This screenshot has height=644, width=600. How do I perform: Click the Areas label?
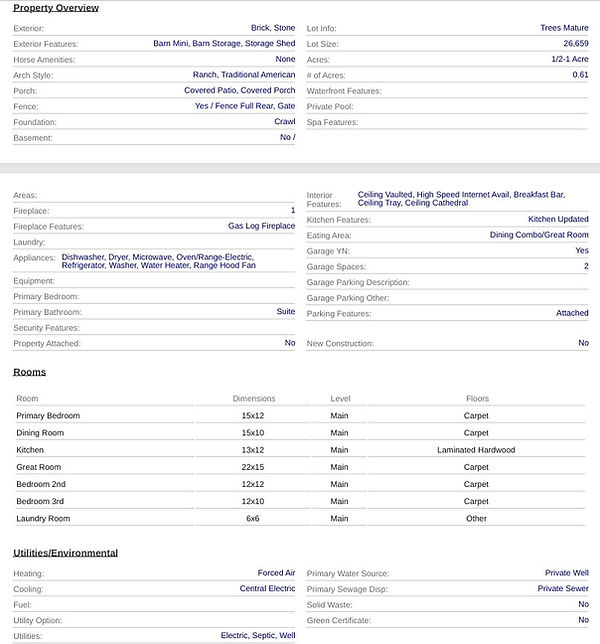coord(25,195)
